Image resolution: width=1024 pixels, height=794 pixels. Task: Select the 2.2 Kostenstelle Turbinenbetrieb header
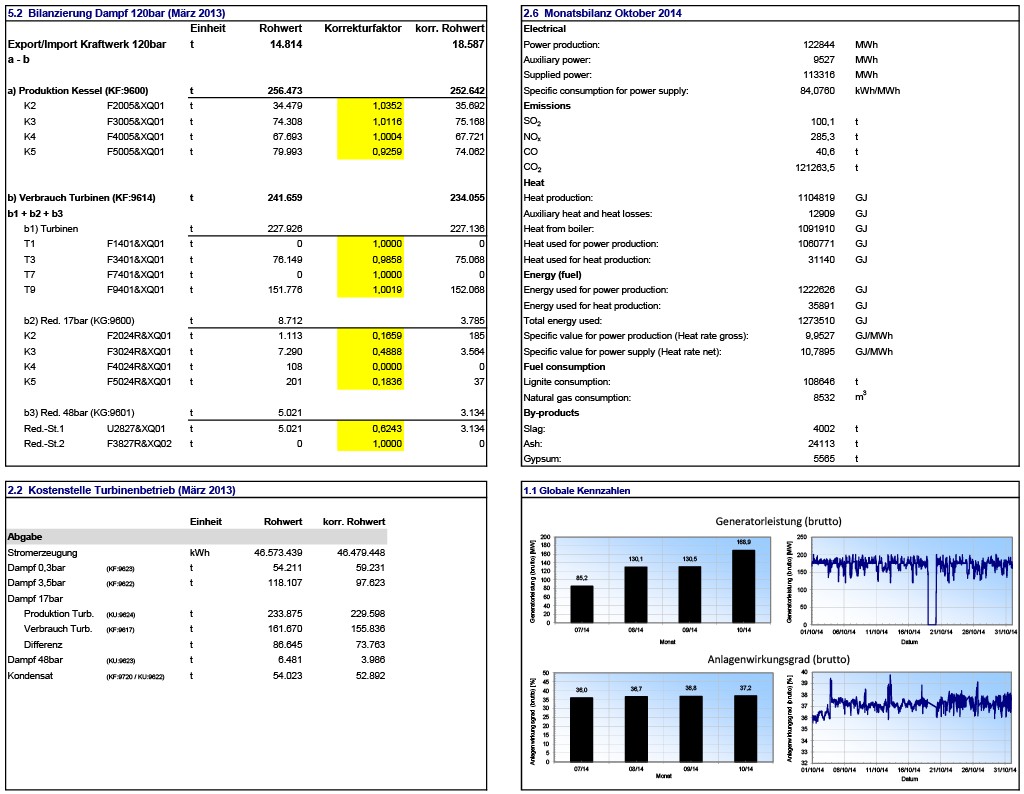click(x=121, y=490)
